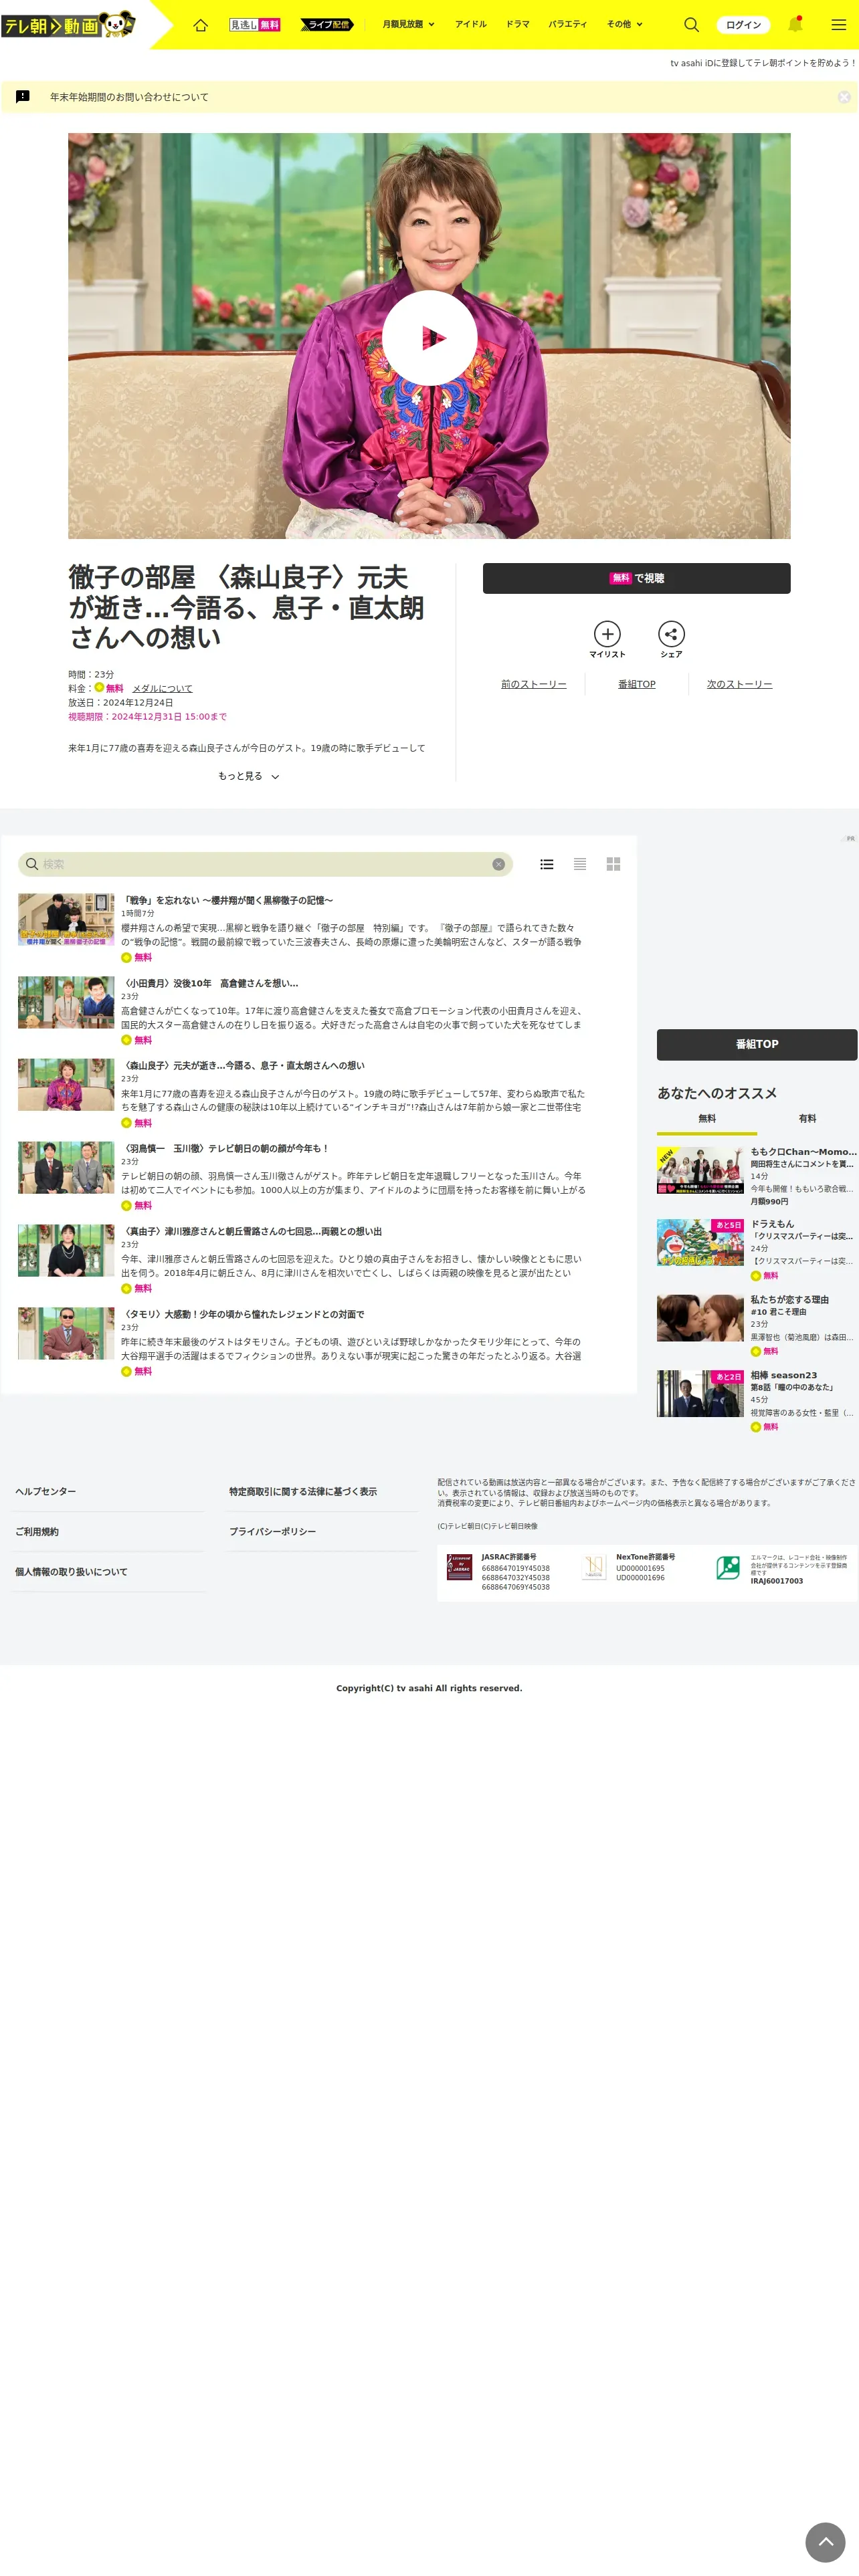Expand the その他 dropdown menu
Image resolution: width=859 pixels, height=2576 pixels.
coord(624,24)
